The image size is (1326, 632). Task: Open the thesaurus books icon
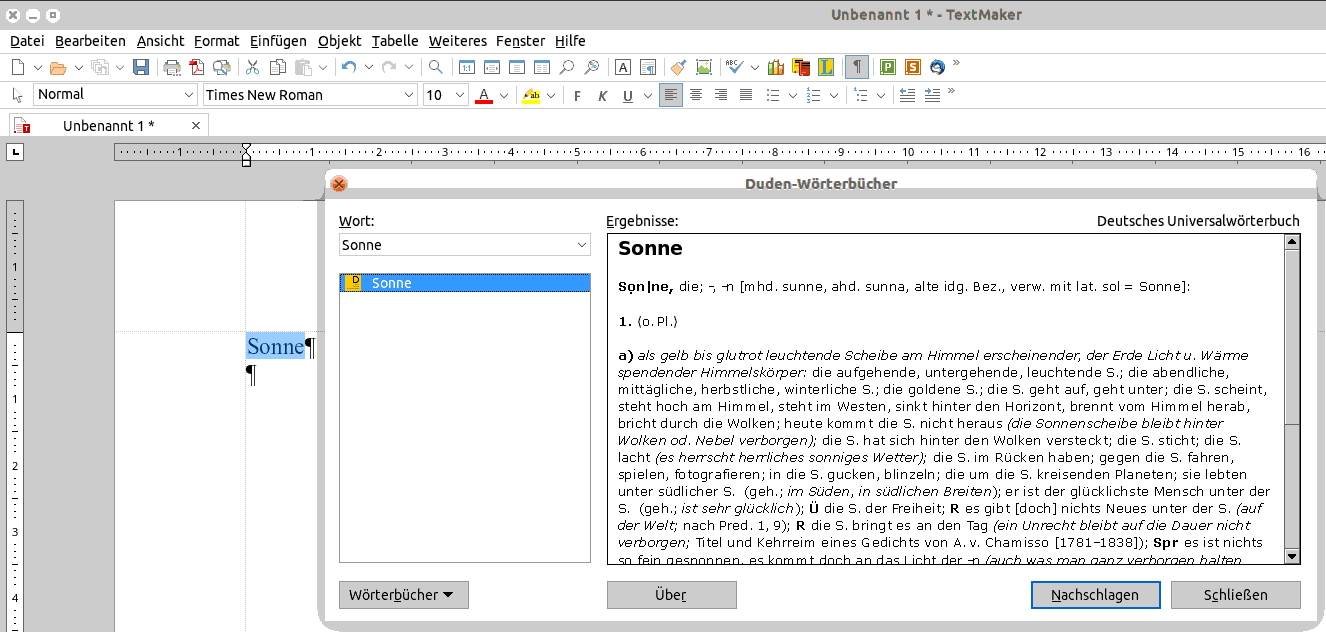pos(776,67)
